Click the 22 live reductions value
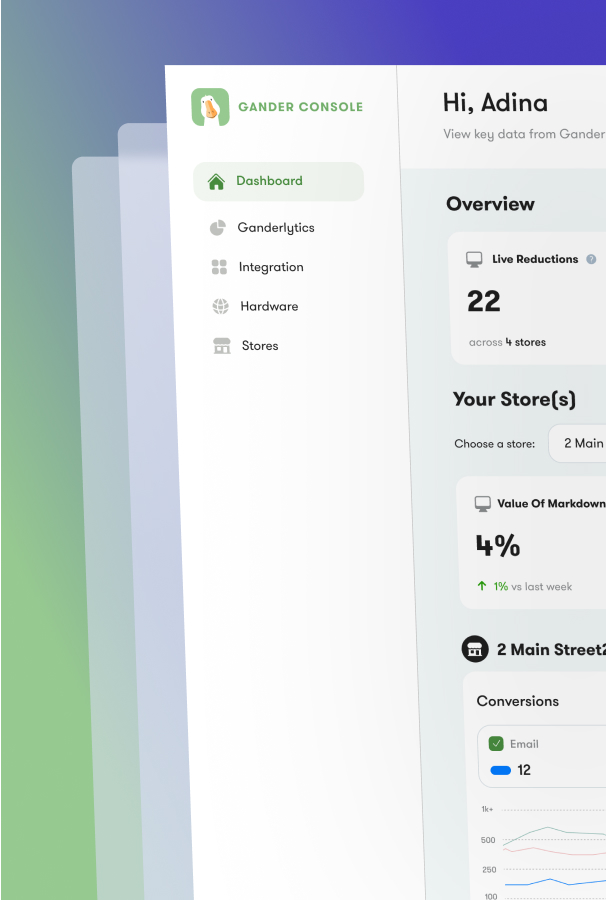 (483, 301)
